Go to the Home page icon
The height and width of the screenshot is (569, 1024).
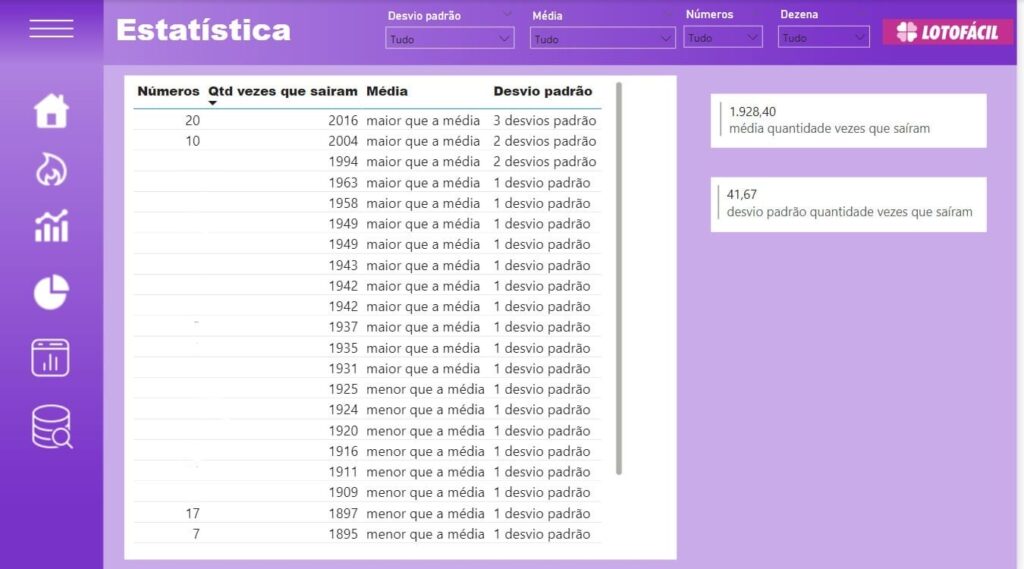51,111
